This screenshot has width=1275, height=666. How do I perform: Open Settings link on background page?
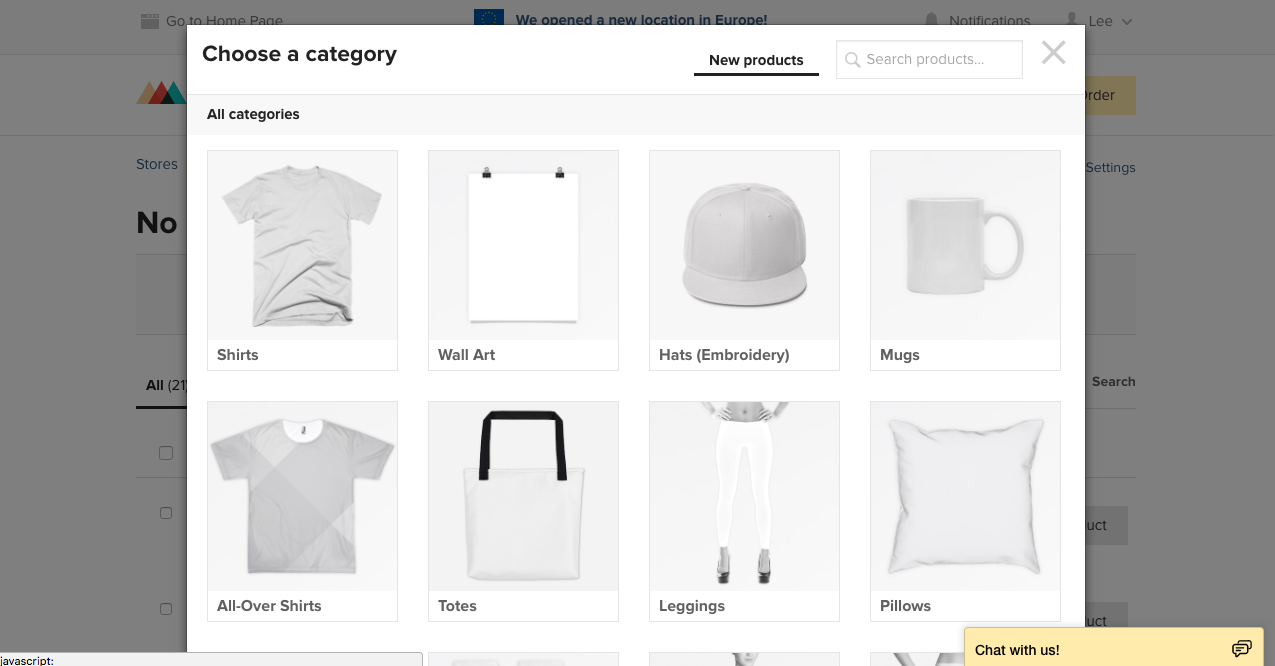click(x=1110, y=167)
